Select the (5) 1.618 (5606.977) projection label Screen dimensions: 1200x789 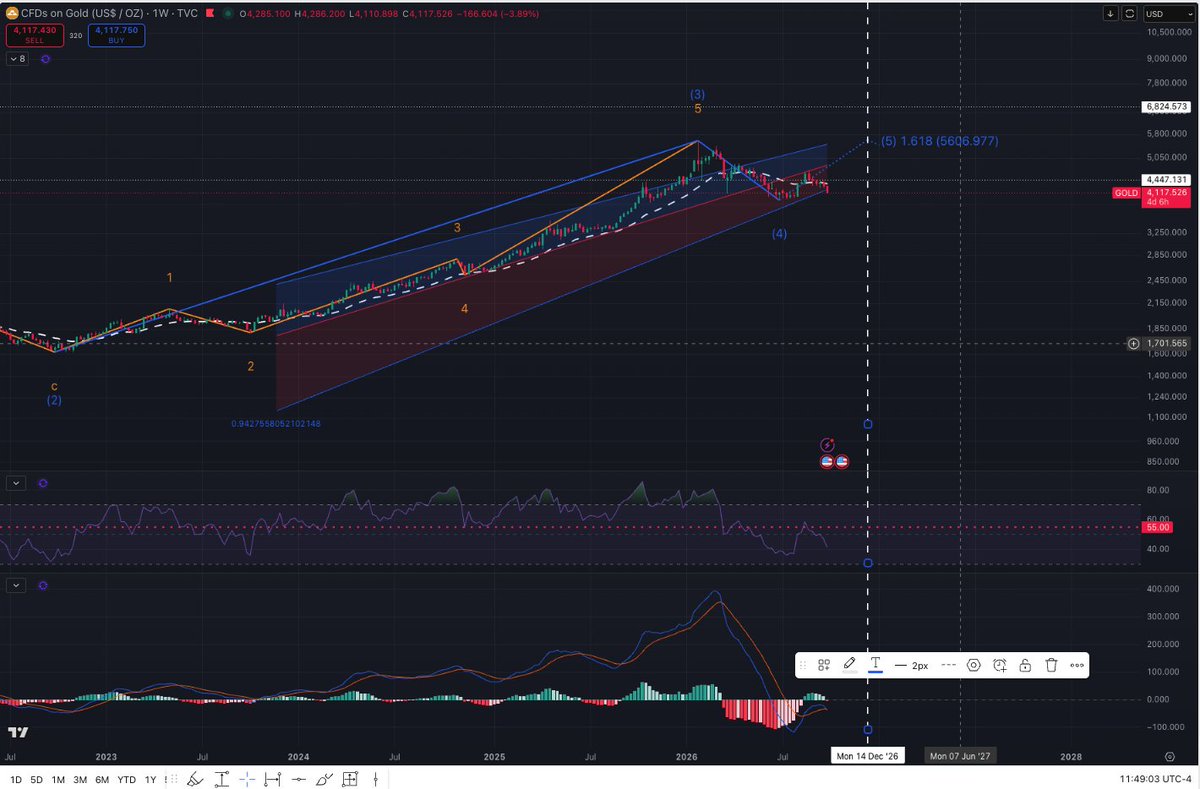[x=940, y=141]
